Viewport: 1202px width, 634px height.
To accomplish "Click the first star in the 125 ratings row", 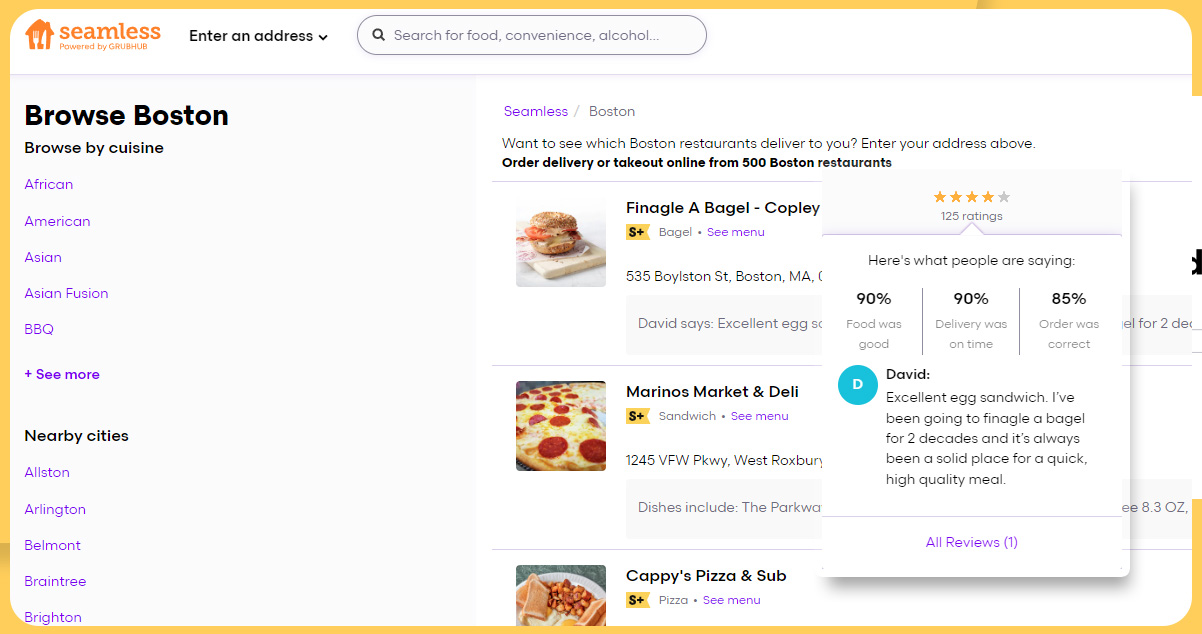I will (x=938, y=197).
